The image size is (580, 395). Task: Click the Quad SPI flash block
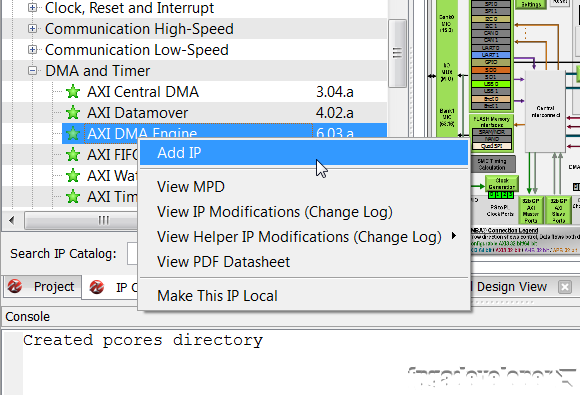click(x=491, y=146)
